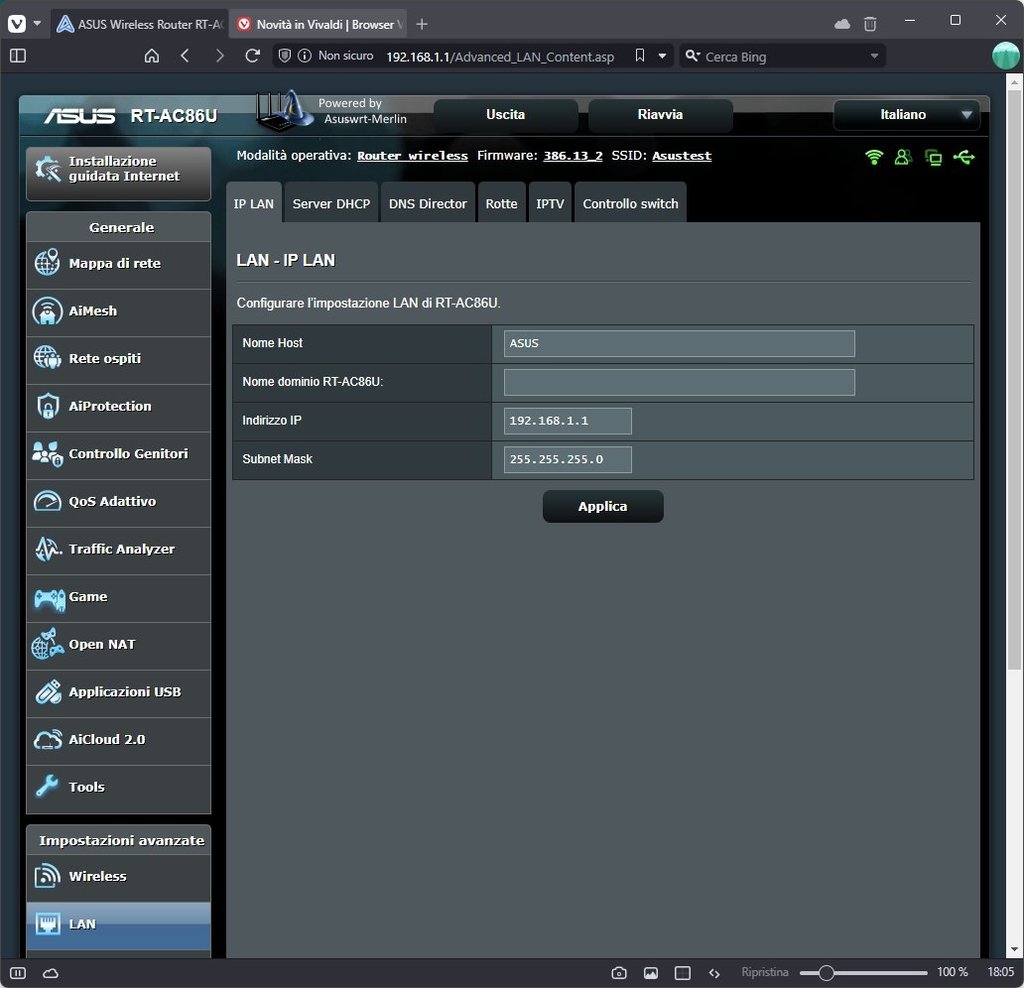
Task: Adjust the page zoom slider handle
Action: pos(826,973)
